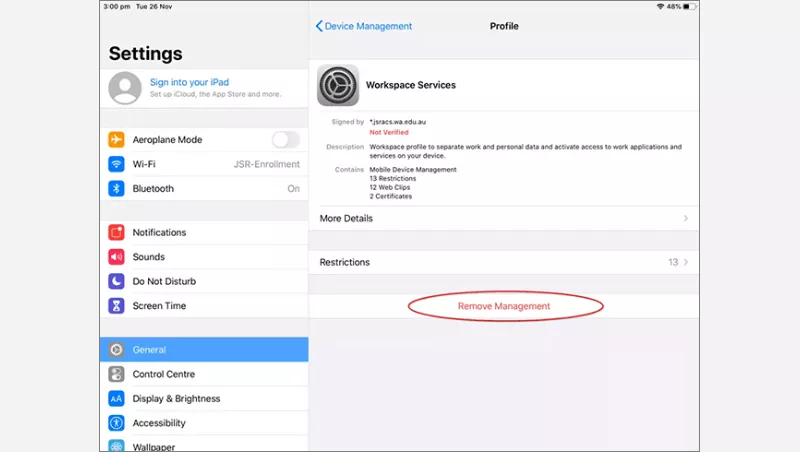Tap the General gear icon
800x452 pixels.
(x=116, y=349)
